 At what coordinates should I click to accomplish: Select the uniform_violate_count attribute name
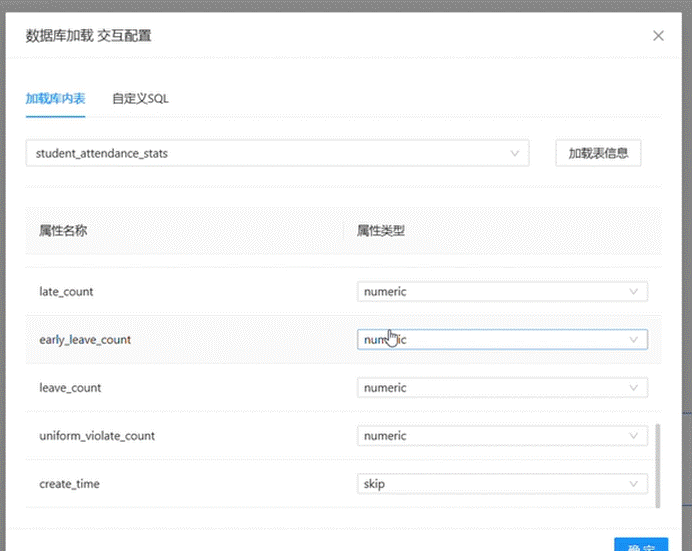[97, 436]
